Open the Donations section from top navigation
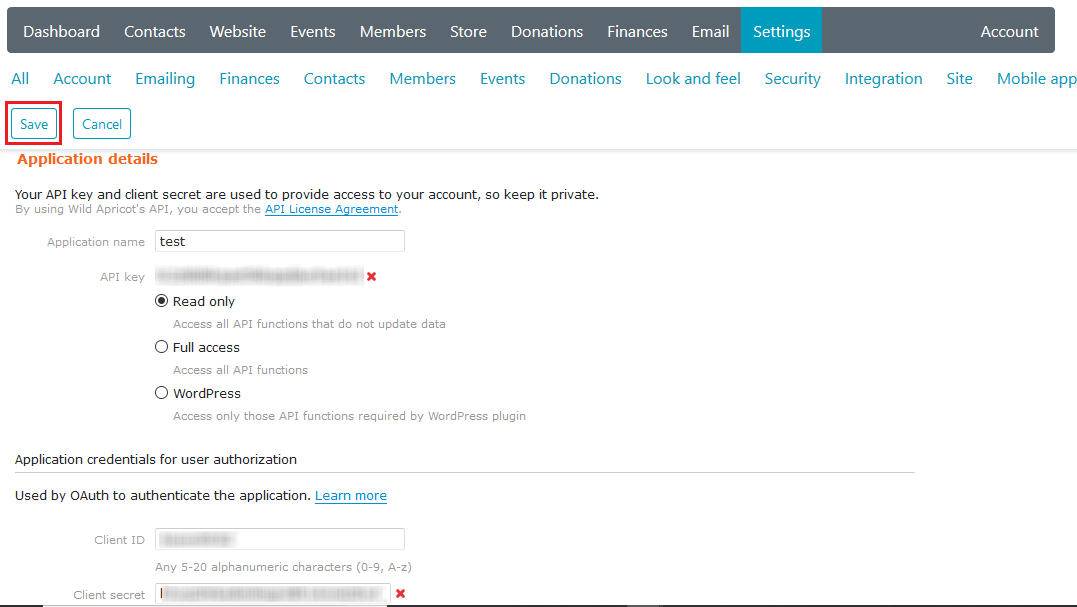The image size is (1077, 607). click(x=546, y=30)
